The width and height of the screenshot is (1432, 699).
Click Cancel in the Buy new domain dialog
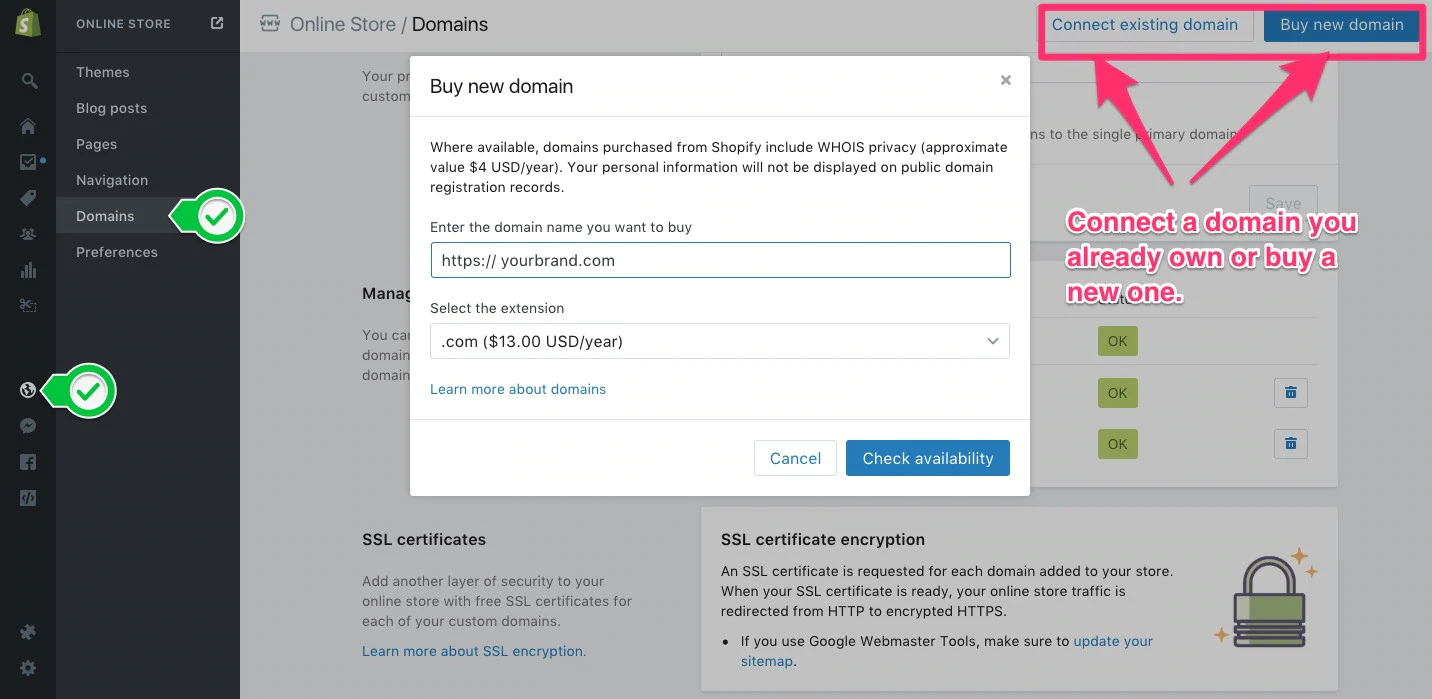[795, 458]
